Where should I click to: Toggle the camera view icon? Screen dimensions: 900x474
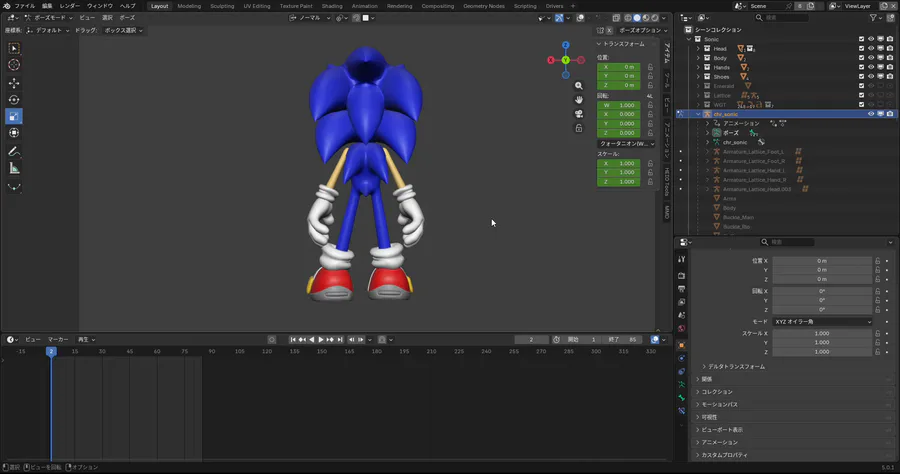coord(579,114)
